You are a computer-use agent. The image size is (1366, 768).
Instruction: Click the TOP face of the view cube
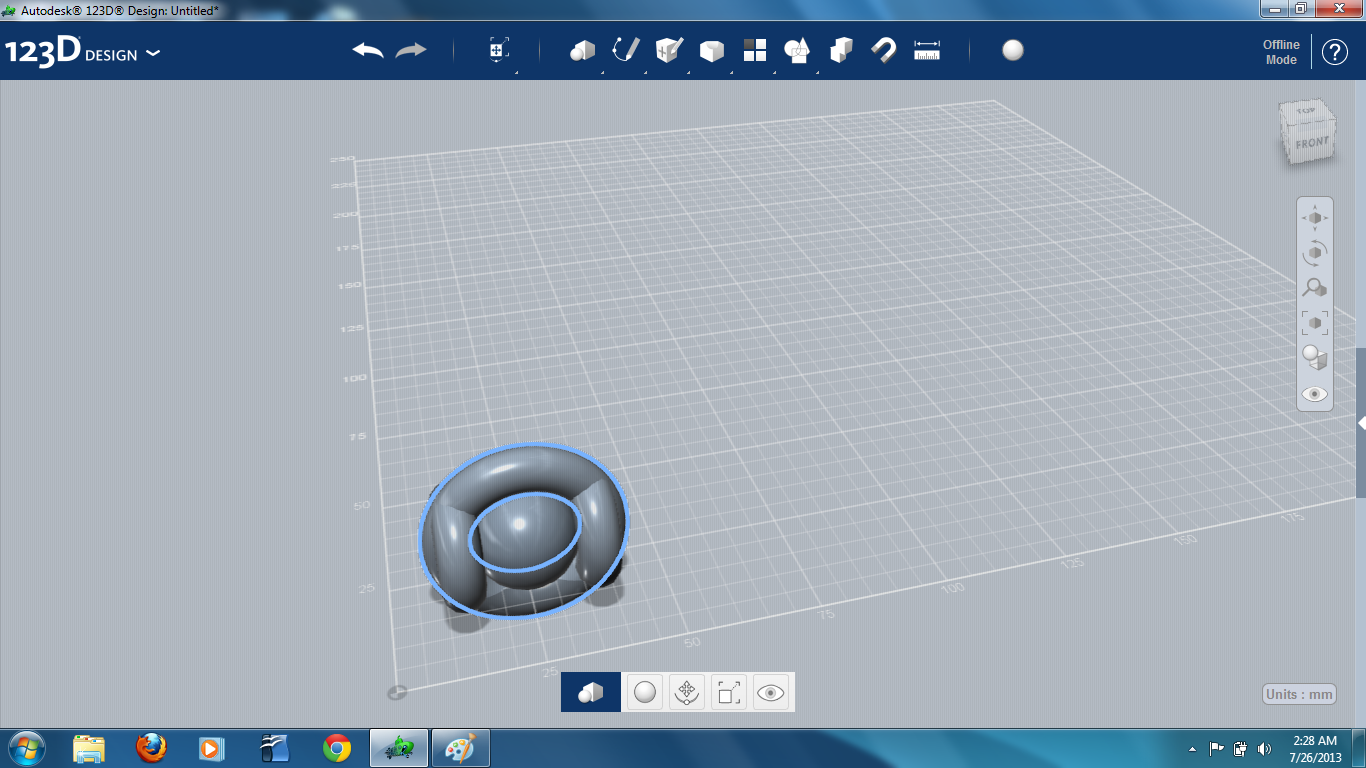click(x=1304, y=112)
